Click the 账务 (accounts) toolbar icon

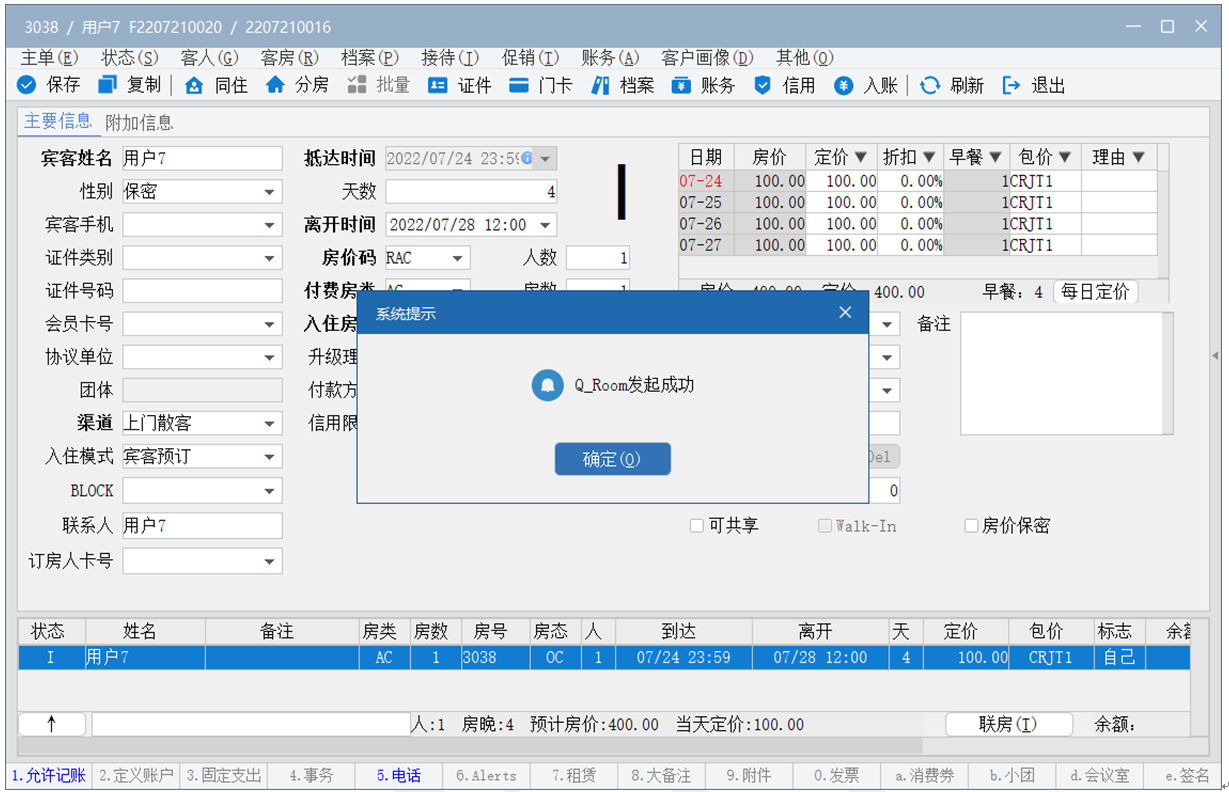pos(681,86)
